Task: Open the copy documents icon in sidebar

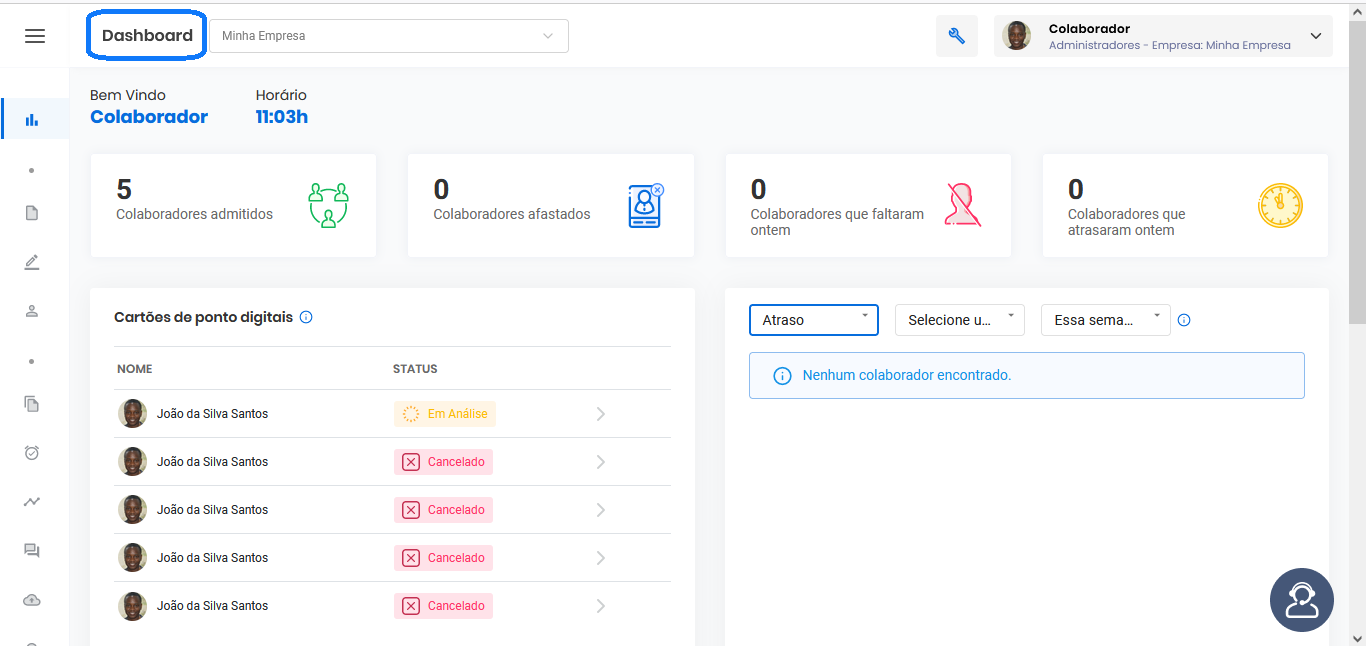Action: pos(32,404)
